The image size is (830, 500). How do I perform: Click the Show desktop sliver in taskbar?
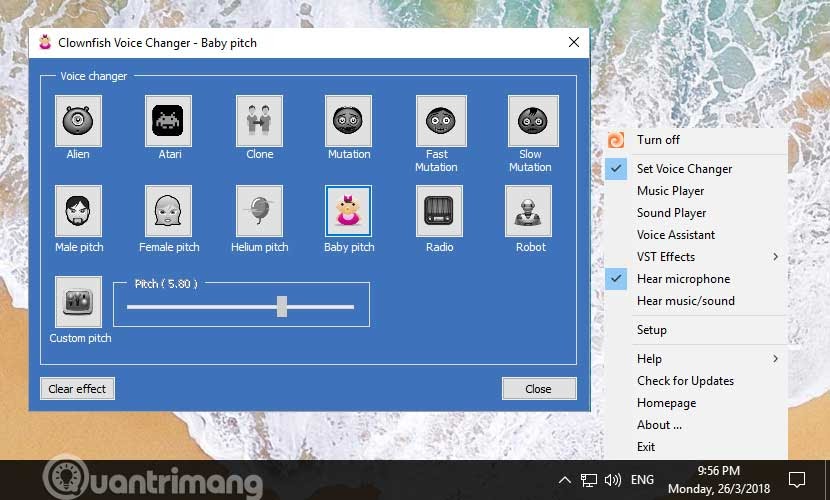827,480
